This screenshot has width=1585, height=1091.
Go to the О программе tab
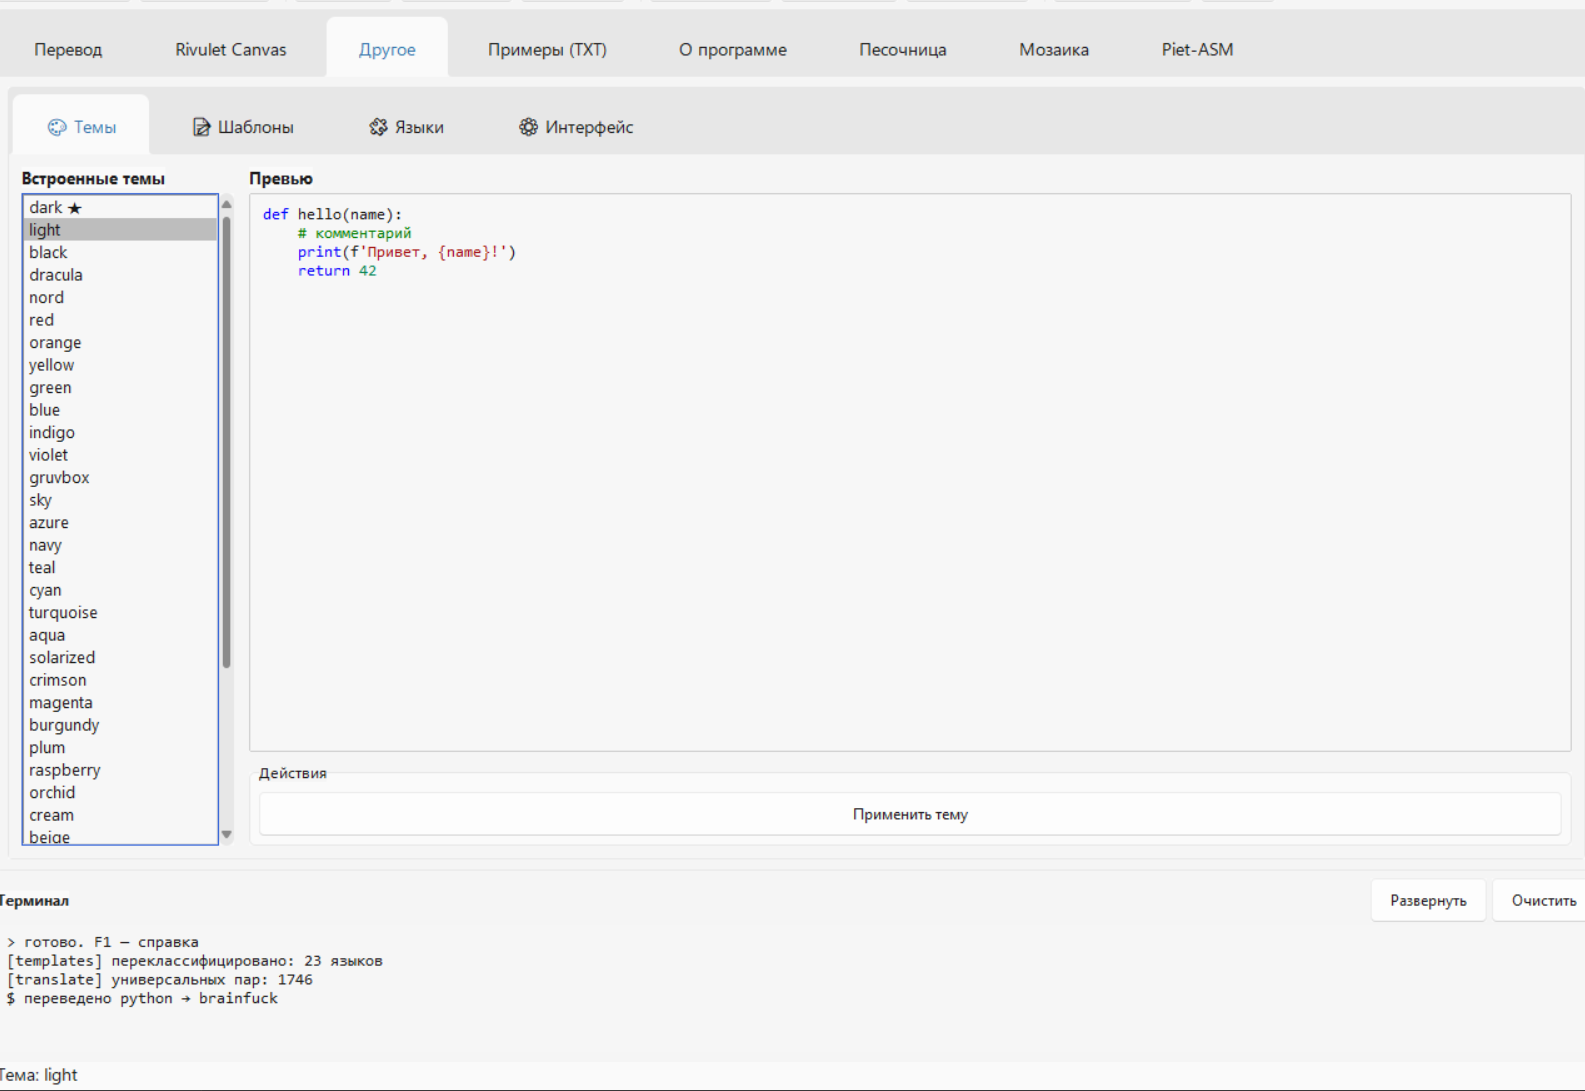pos(733,49)
